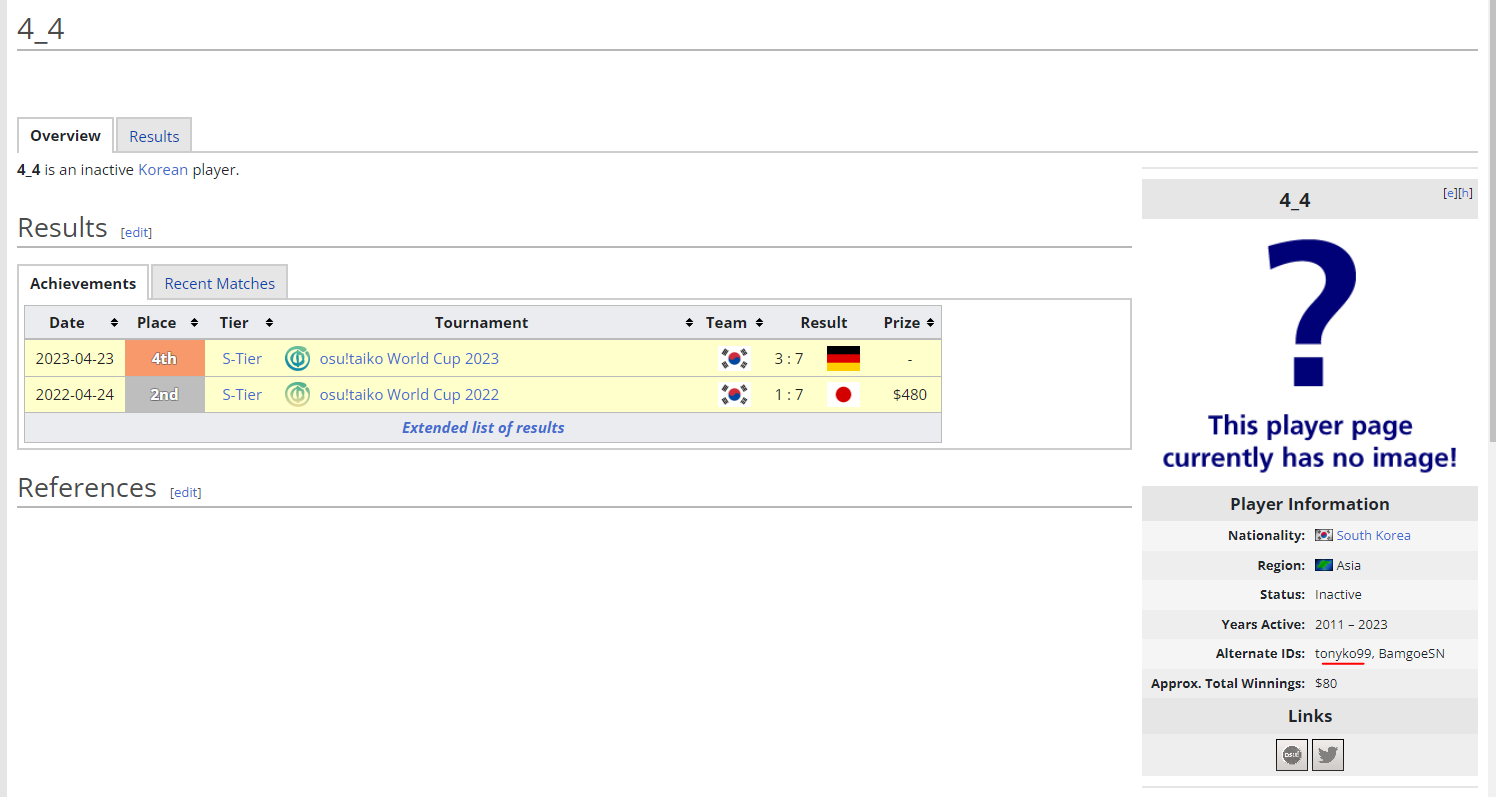Click the osu!taiko World Cup 2022 logo icon
The image size is (1496, 797).
297,395
